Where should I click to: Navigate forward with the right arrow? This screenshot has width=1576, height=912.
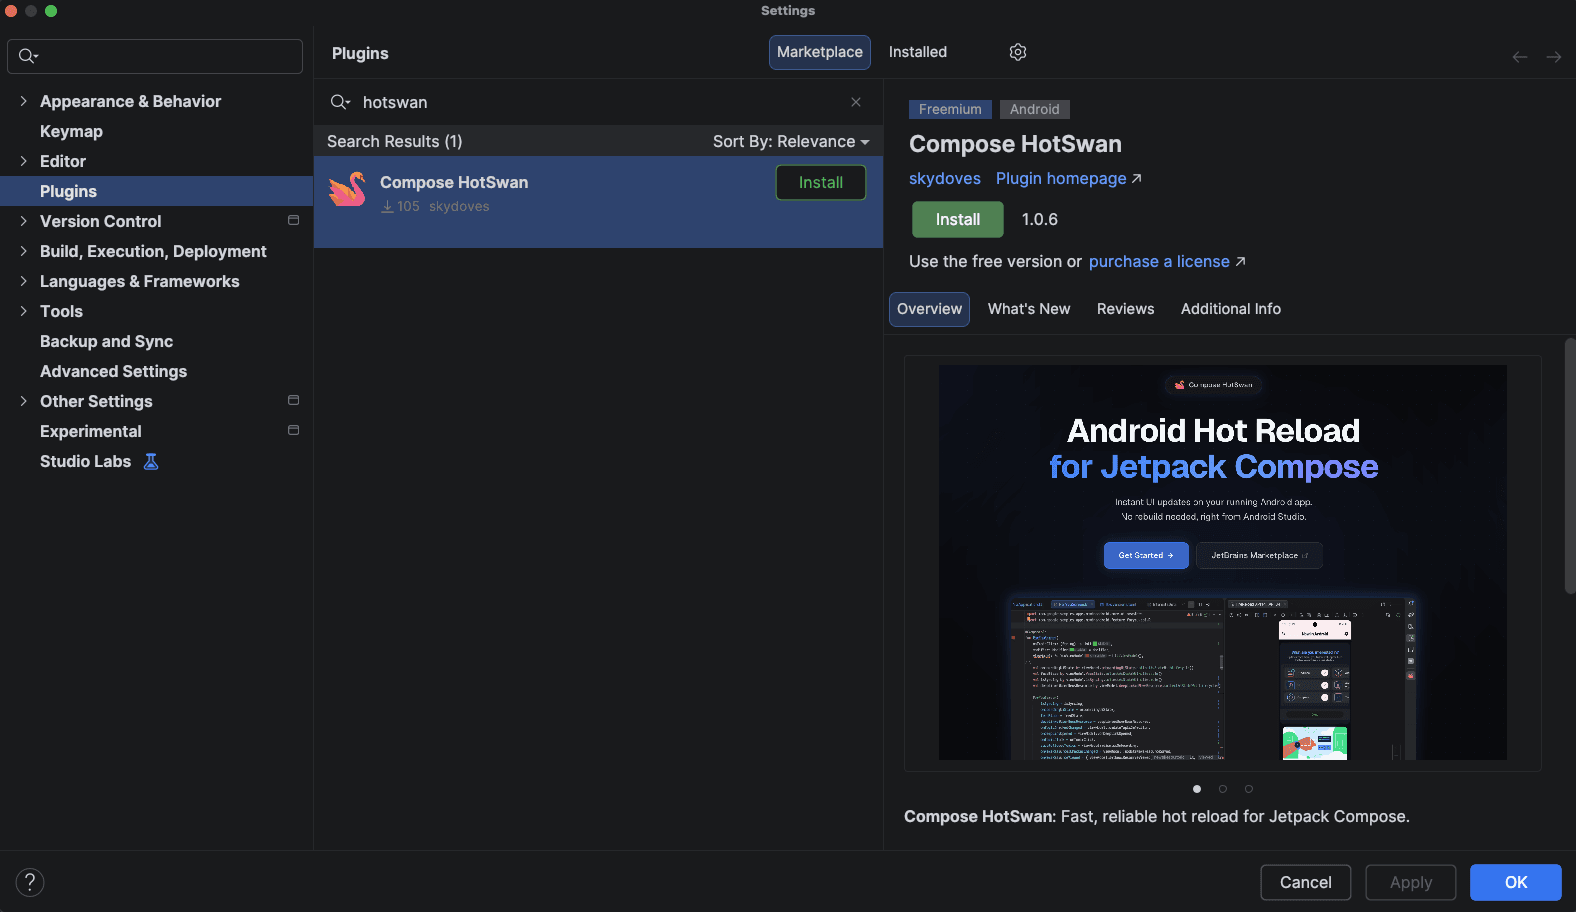click(1554, 57)
